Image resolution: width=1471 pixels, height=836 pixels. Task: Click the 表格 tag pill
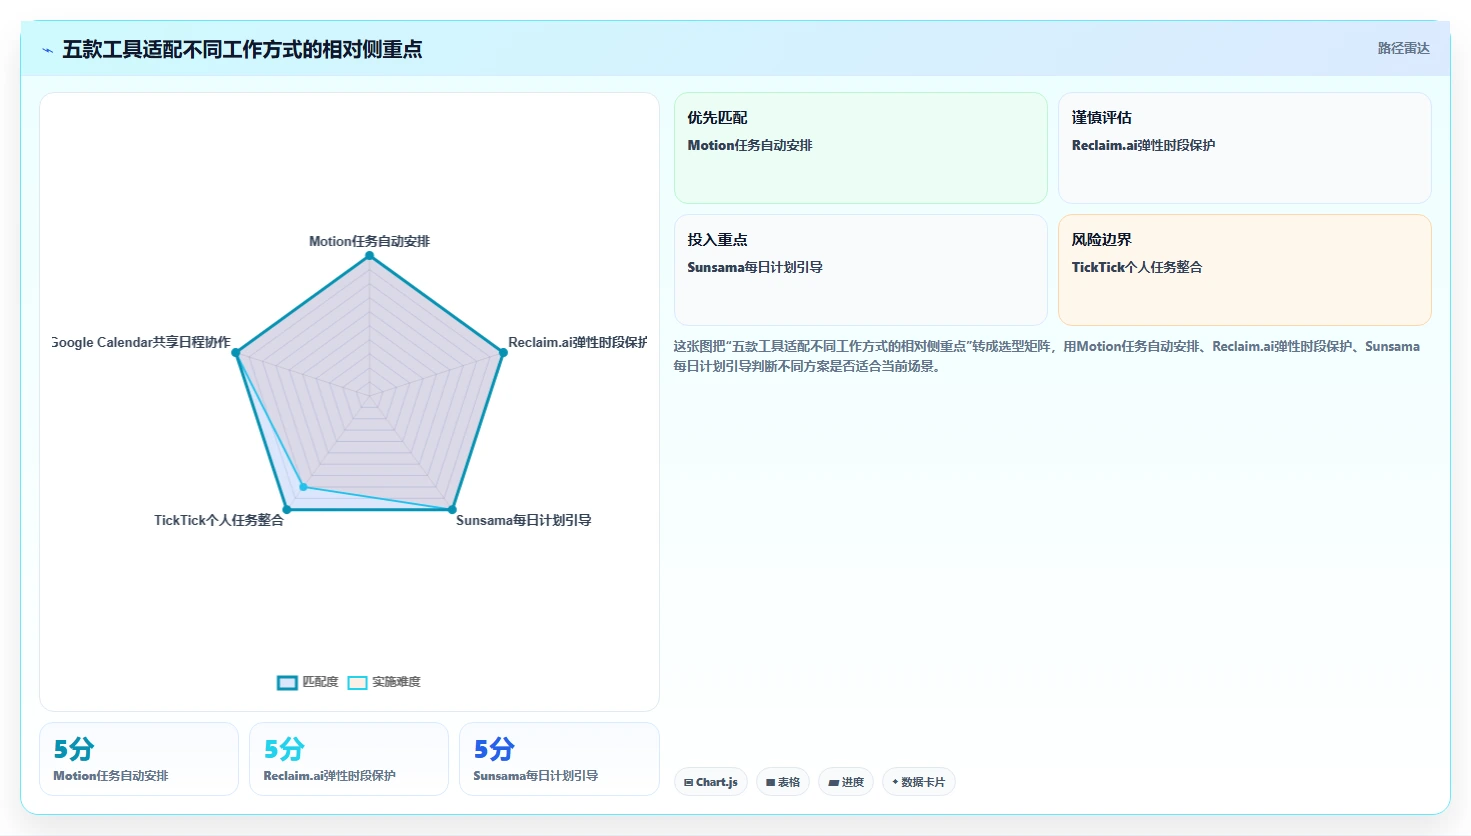pyautogui.click(x=783, y=782)
